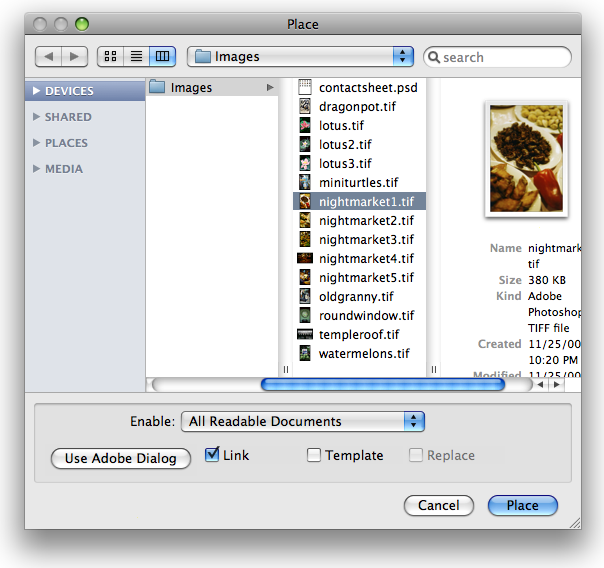Click the forward navigation arrow
This screenshot has width=604, height=568.
pyautogui.click(x=74, y=57)
